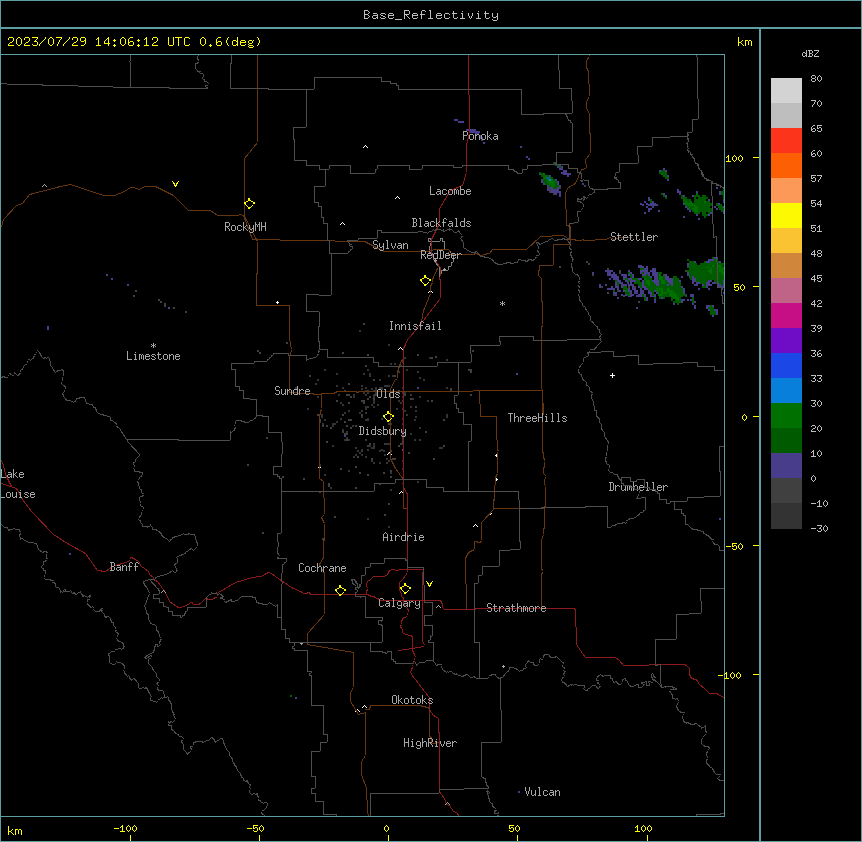862x842 pixels.
Task: Click the Vulcan city label
Action: [x=543, y=792]
